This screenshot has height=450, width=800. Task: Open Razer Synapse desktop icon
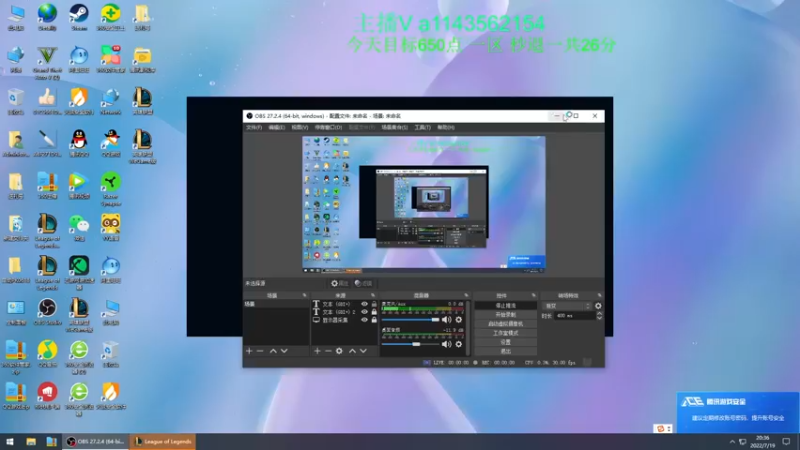coord(111,189)
